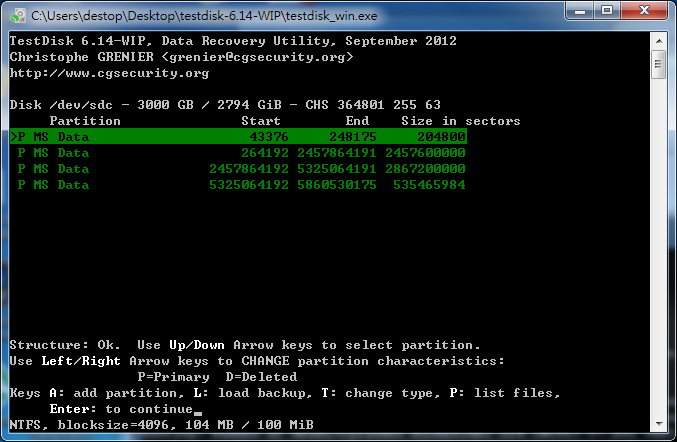Maximize the testdisk_win.exe window
This screenshot has width=677, height=442.
pyautogui.click(x=607, y=11)
